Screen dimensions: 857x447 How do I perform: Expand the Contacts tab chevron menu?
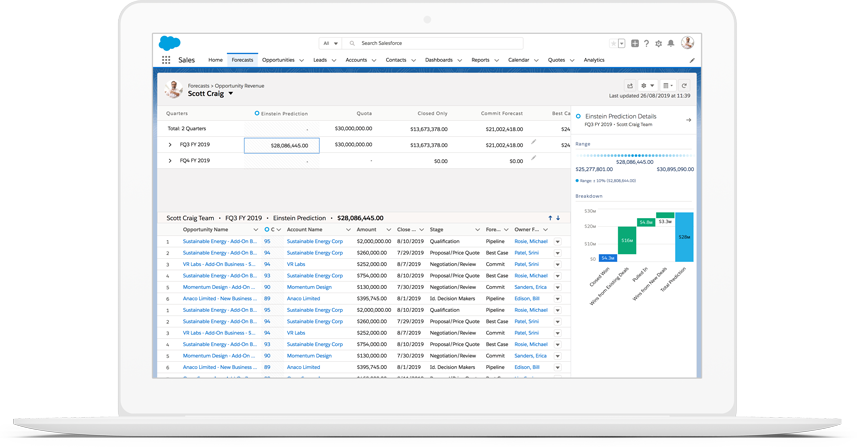(413, 61)
